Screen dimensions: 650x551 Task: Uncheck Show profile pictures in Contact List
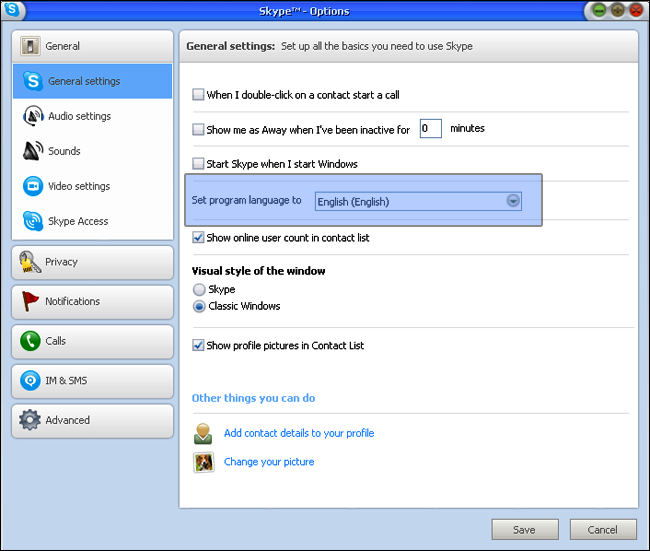[x=198, y=345]
